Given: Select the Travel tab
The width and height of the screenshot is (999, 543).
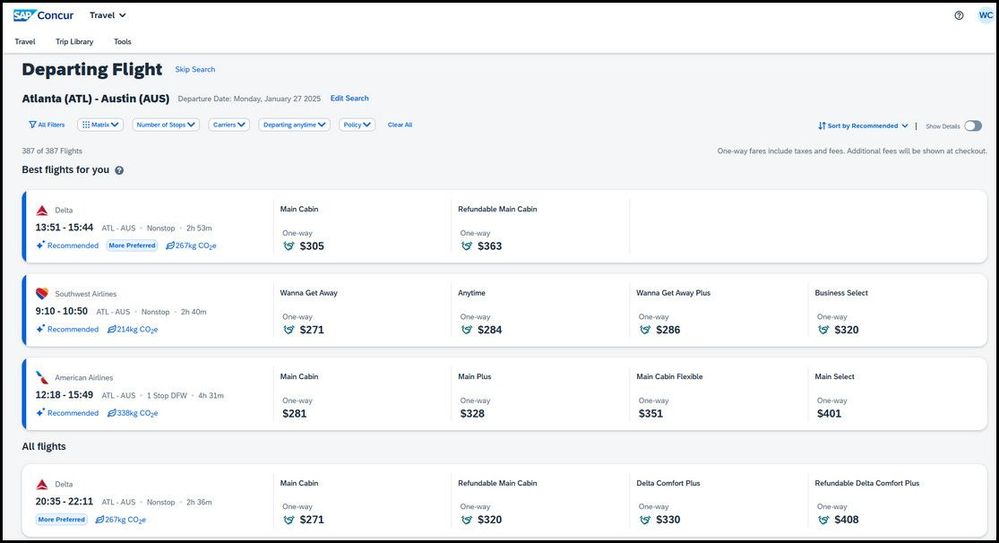Looking at the screenshot, I should (25, 41).
